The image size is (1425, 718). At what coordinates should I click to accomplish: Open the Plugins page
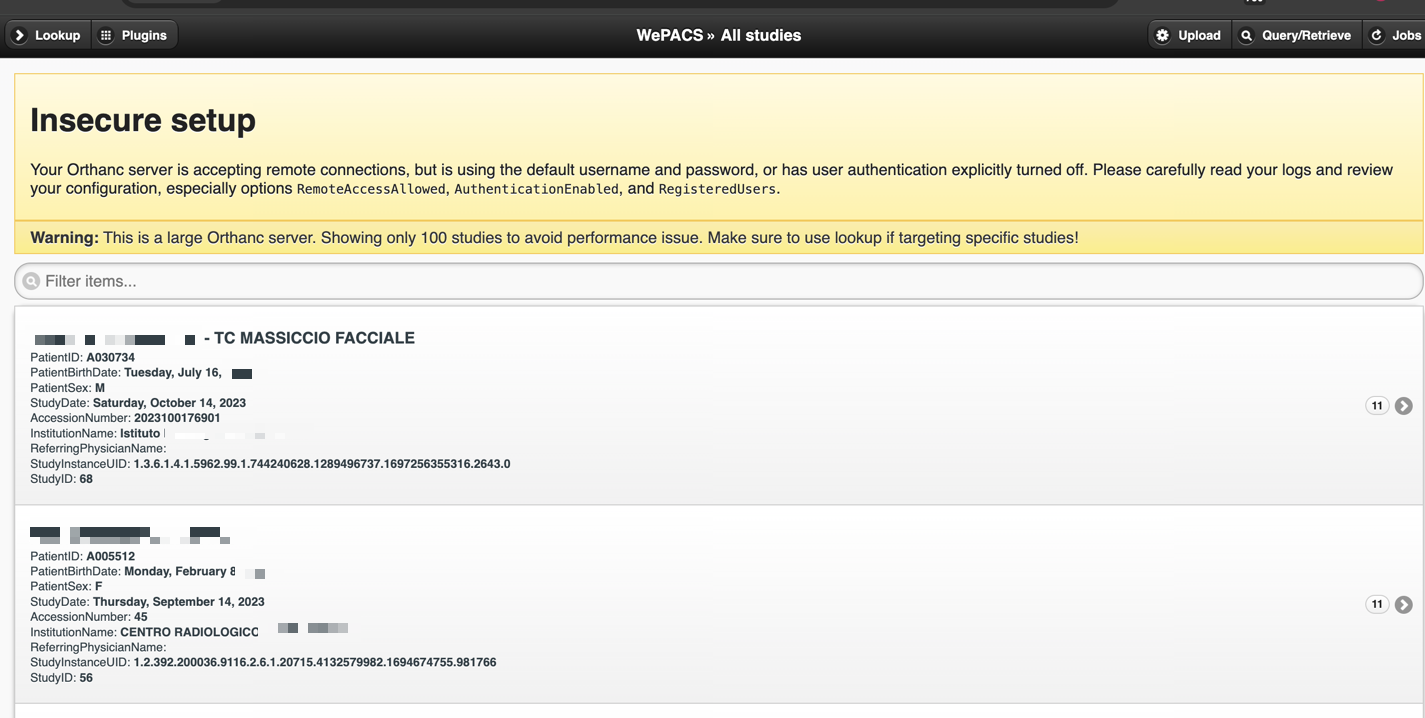click(135, 35)
